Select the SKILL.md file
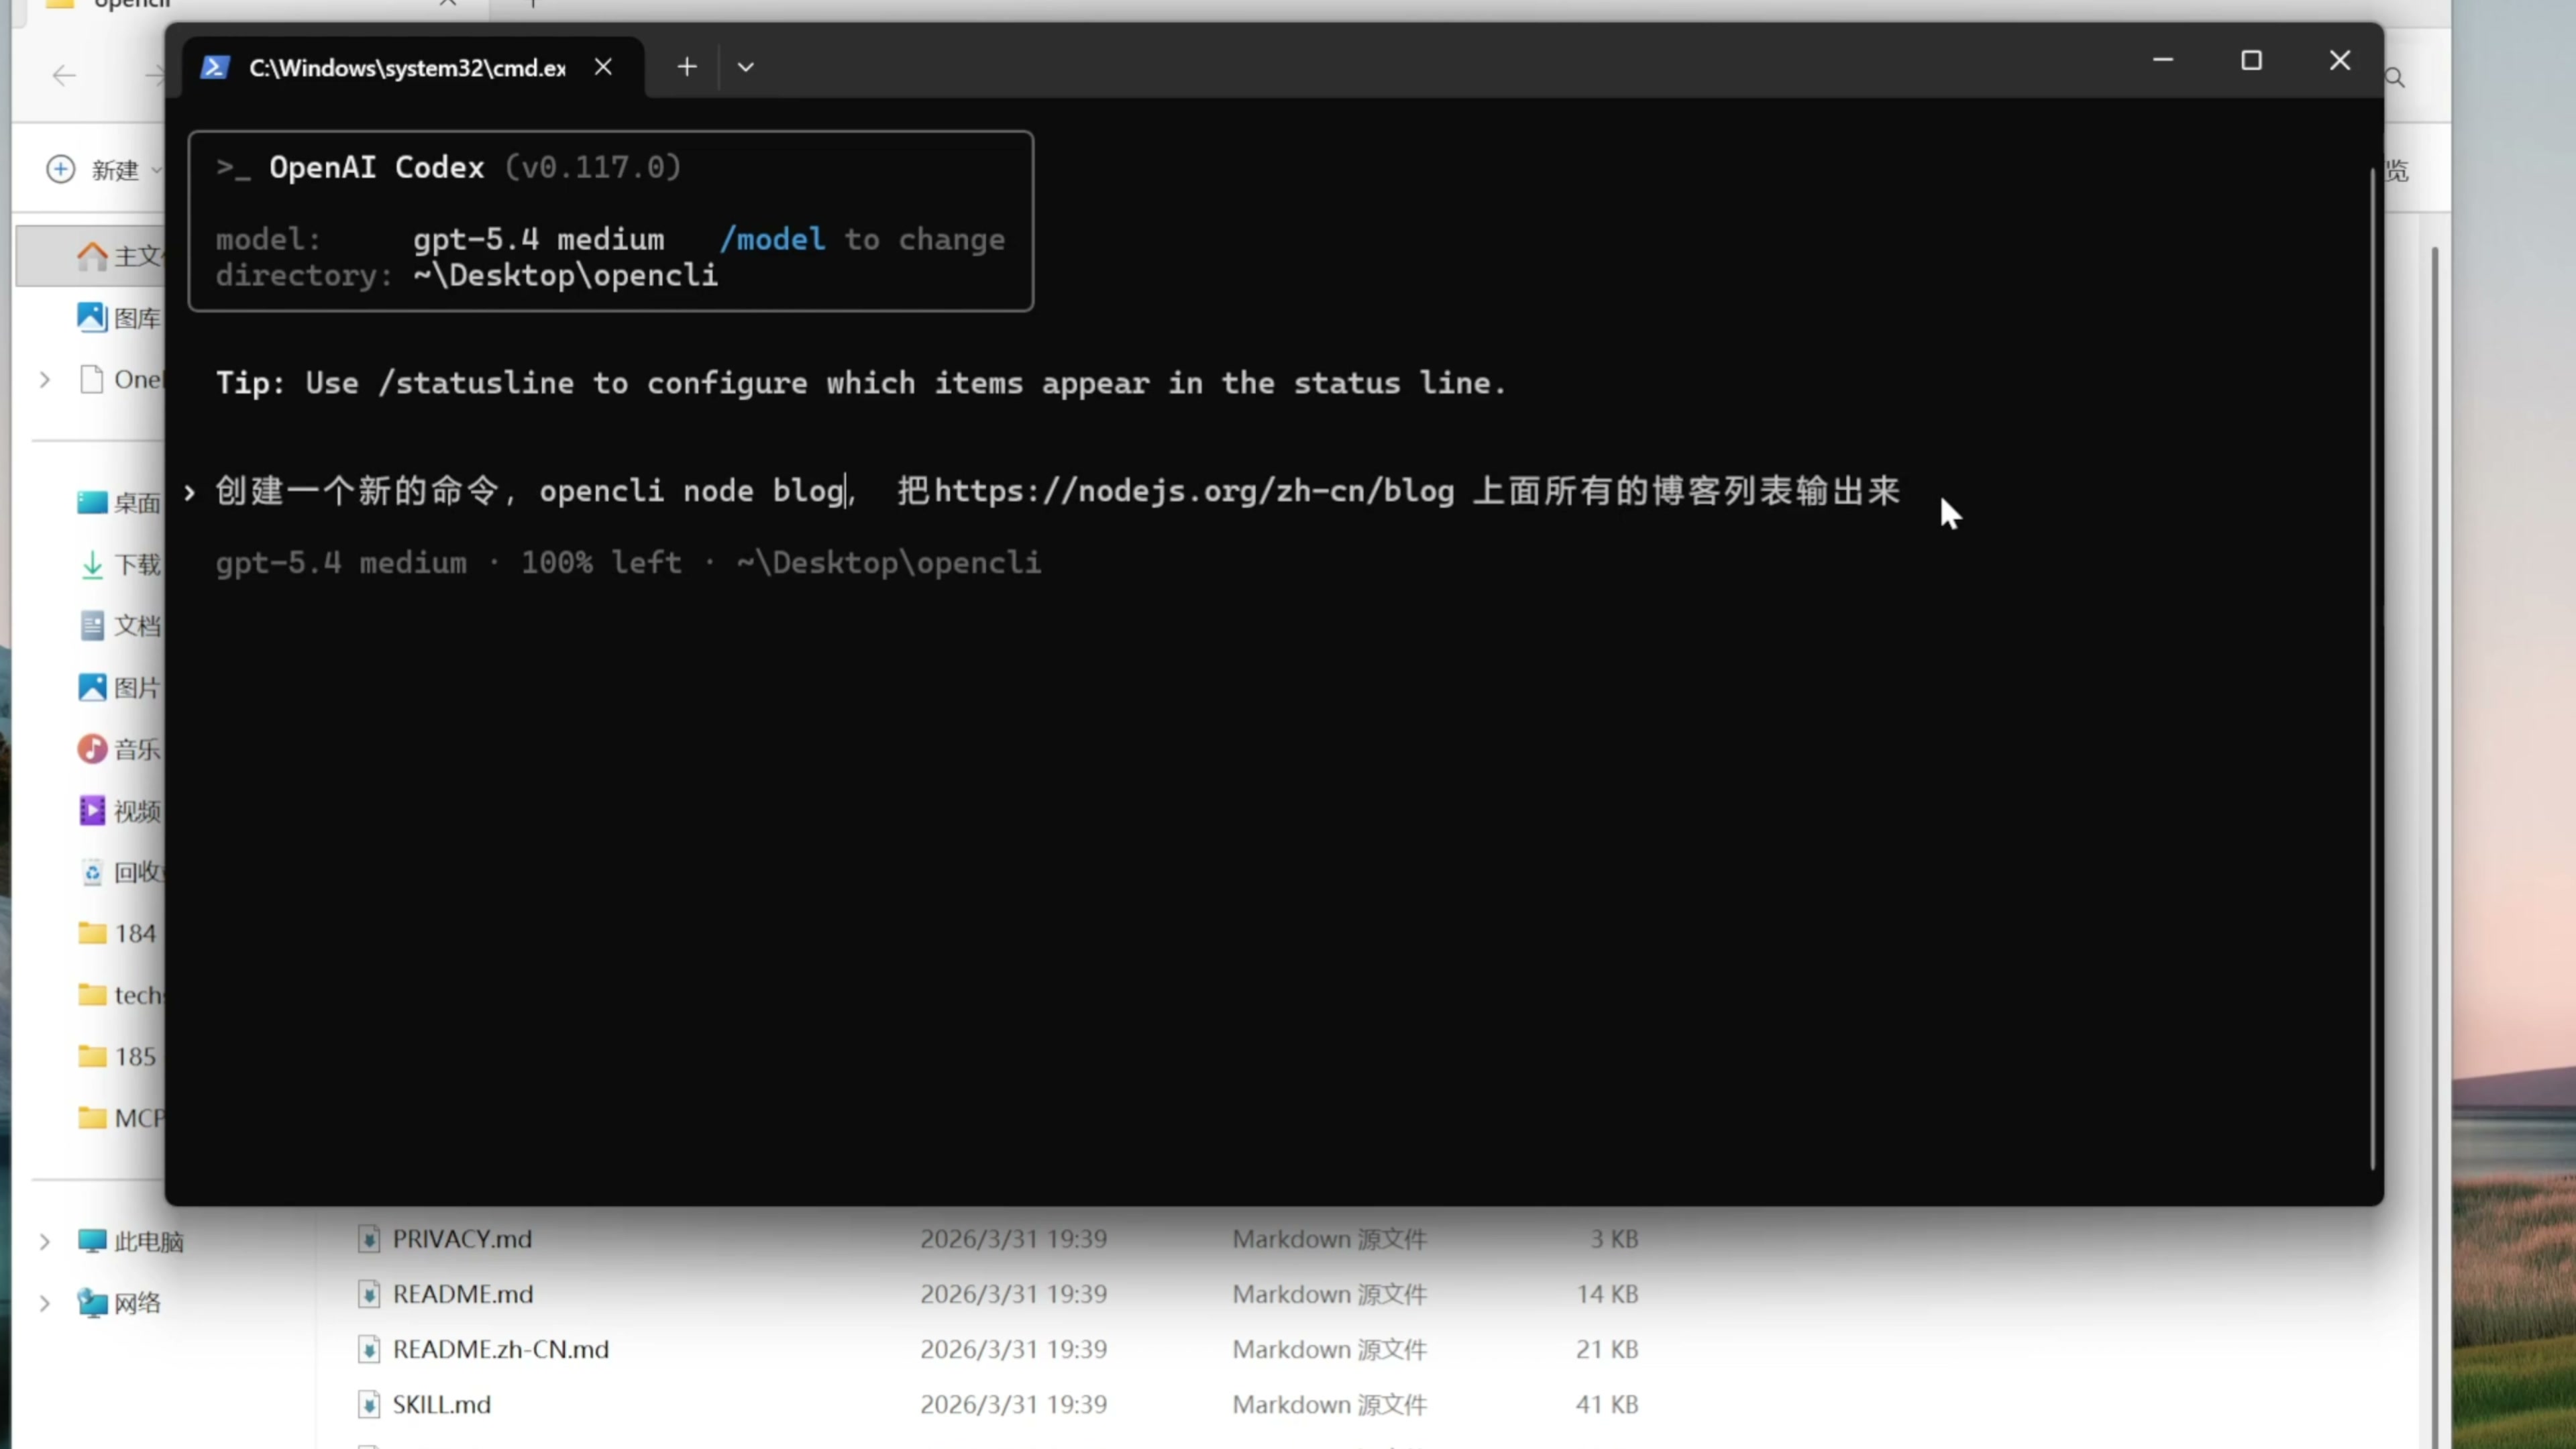This screenshot has width=2576, height=1449. coord(441,1404)
